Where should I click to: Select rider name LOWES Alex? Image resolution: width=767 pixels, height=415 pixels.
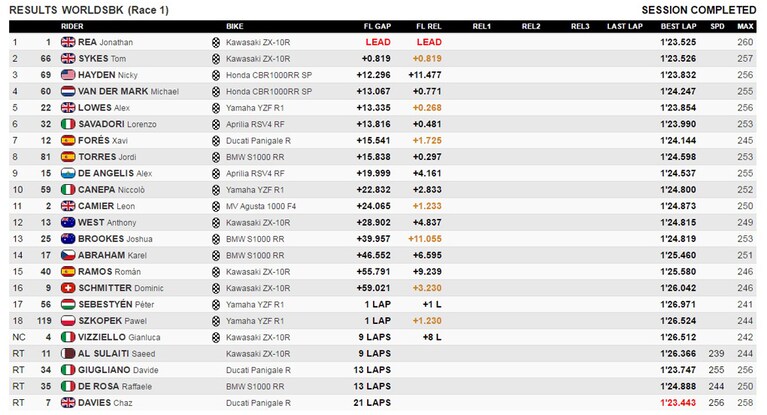[x=104, y=108]
